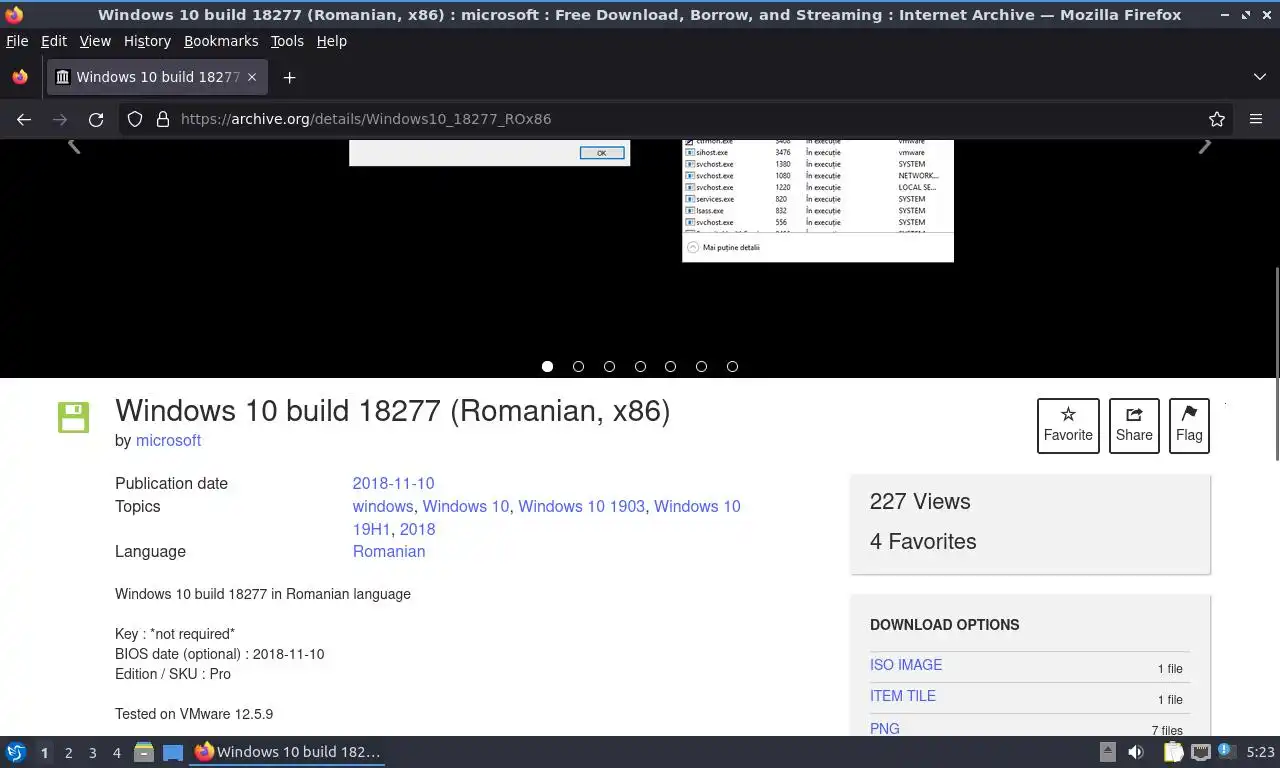Show the next image in the carousel

pos(1205,146)
